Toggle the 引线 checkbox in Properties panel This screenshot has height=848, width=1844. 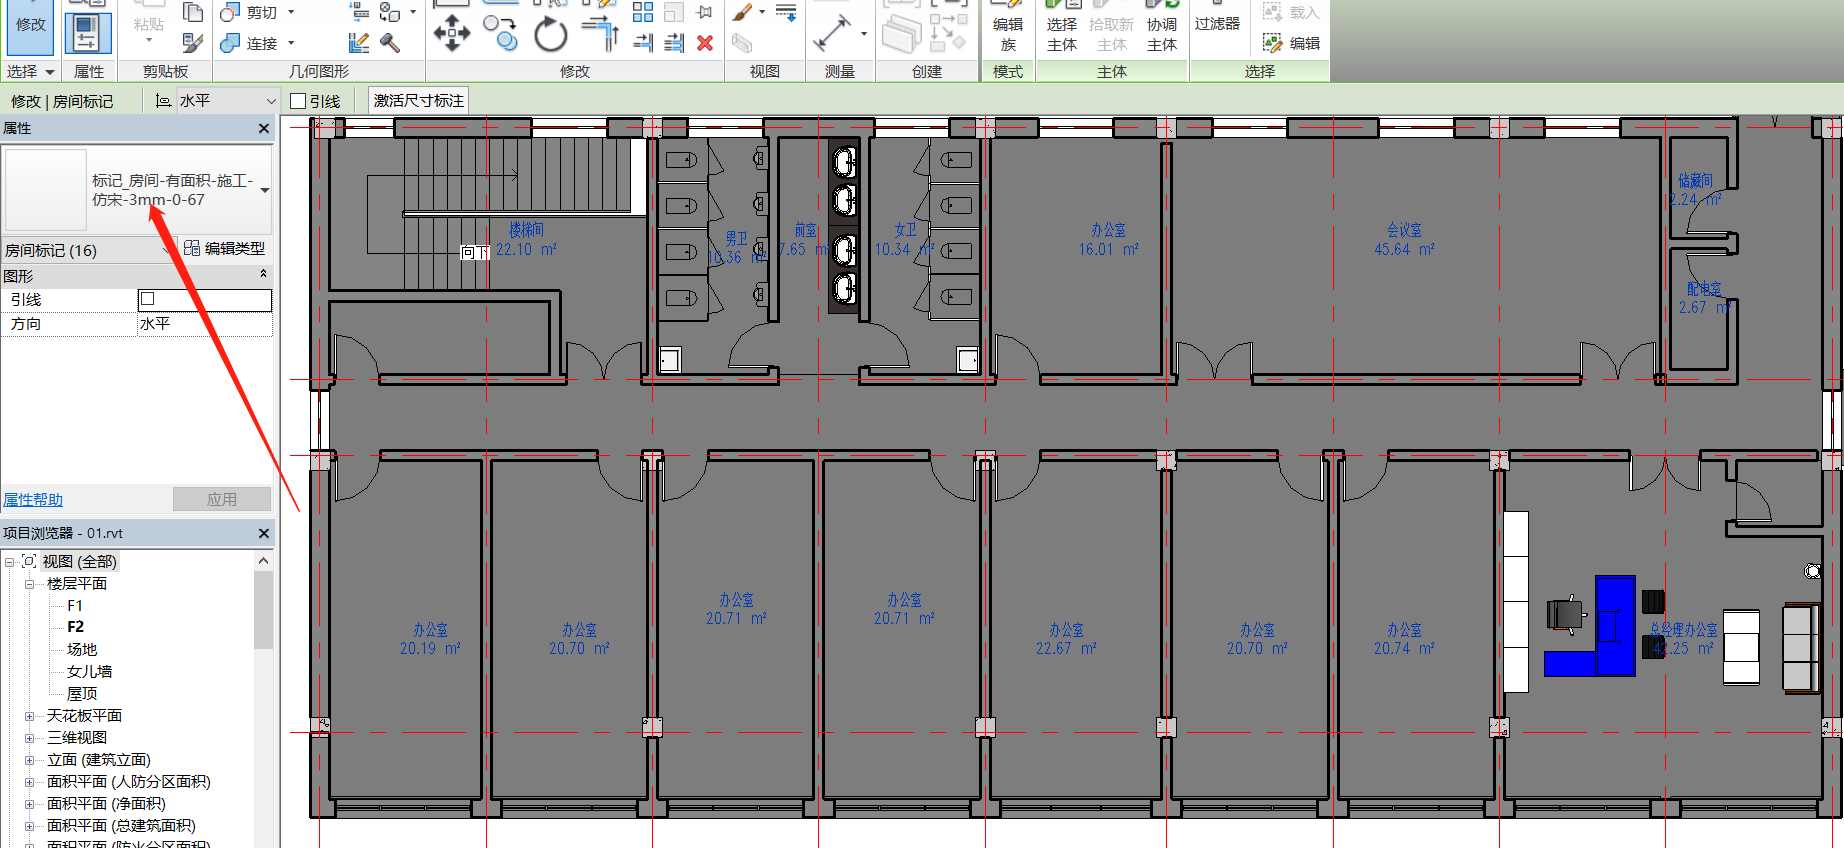(x=148, y=299)
